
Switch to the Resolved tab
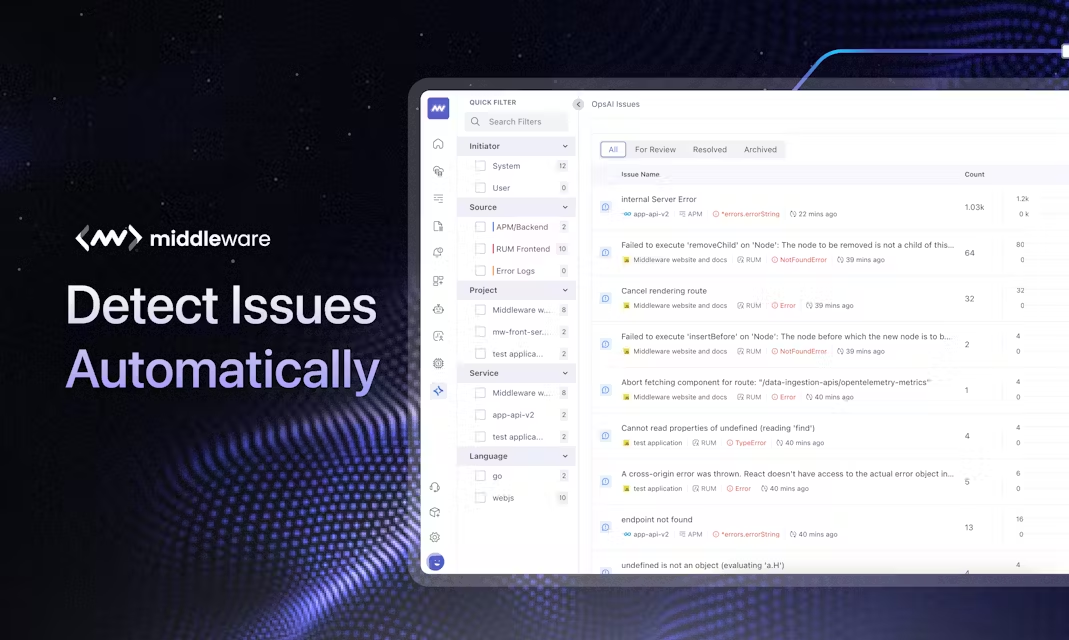[x=710, y=149]
